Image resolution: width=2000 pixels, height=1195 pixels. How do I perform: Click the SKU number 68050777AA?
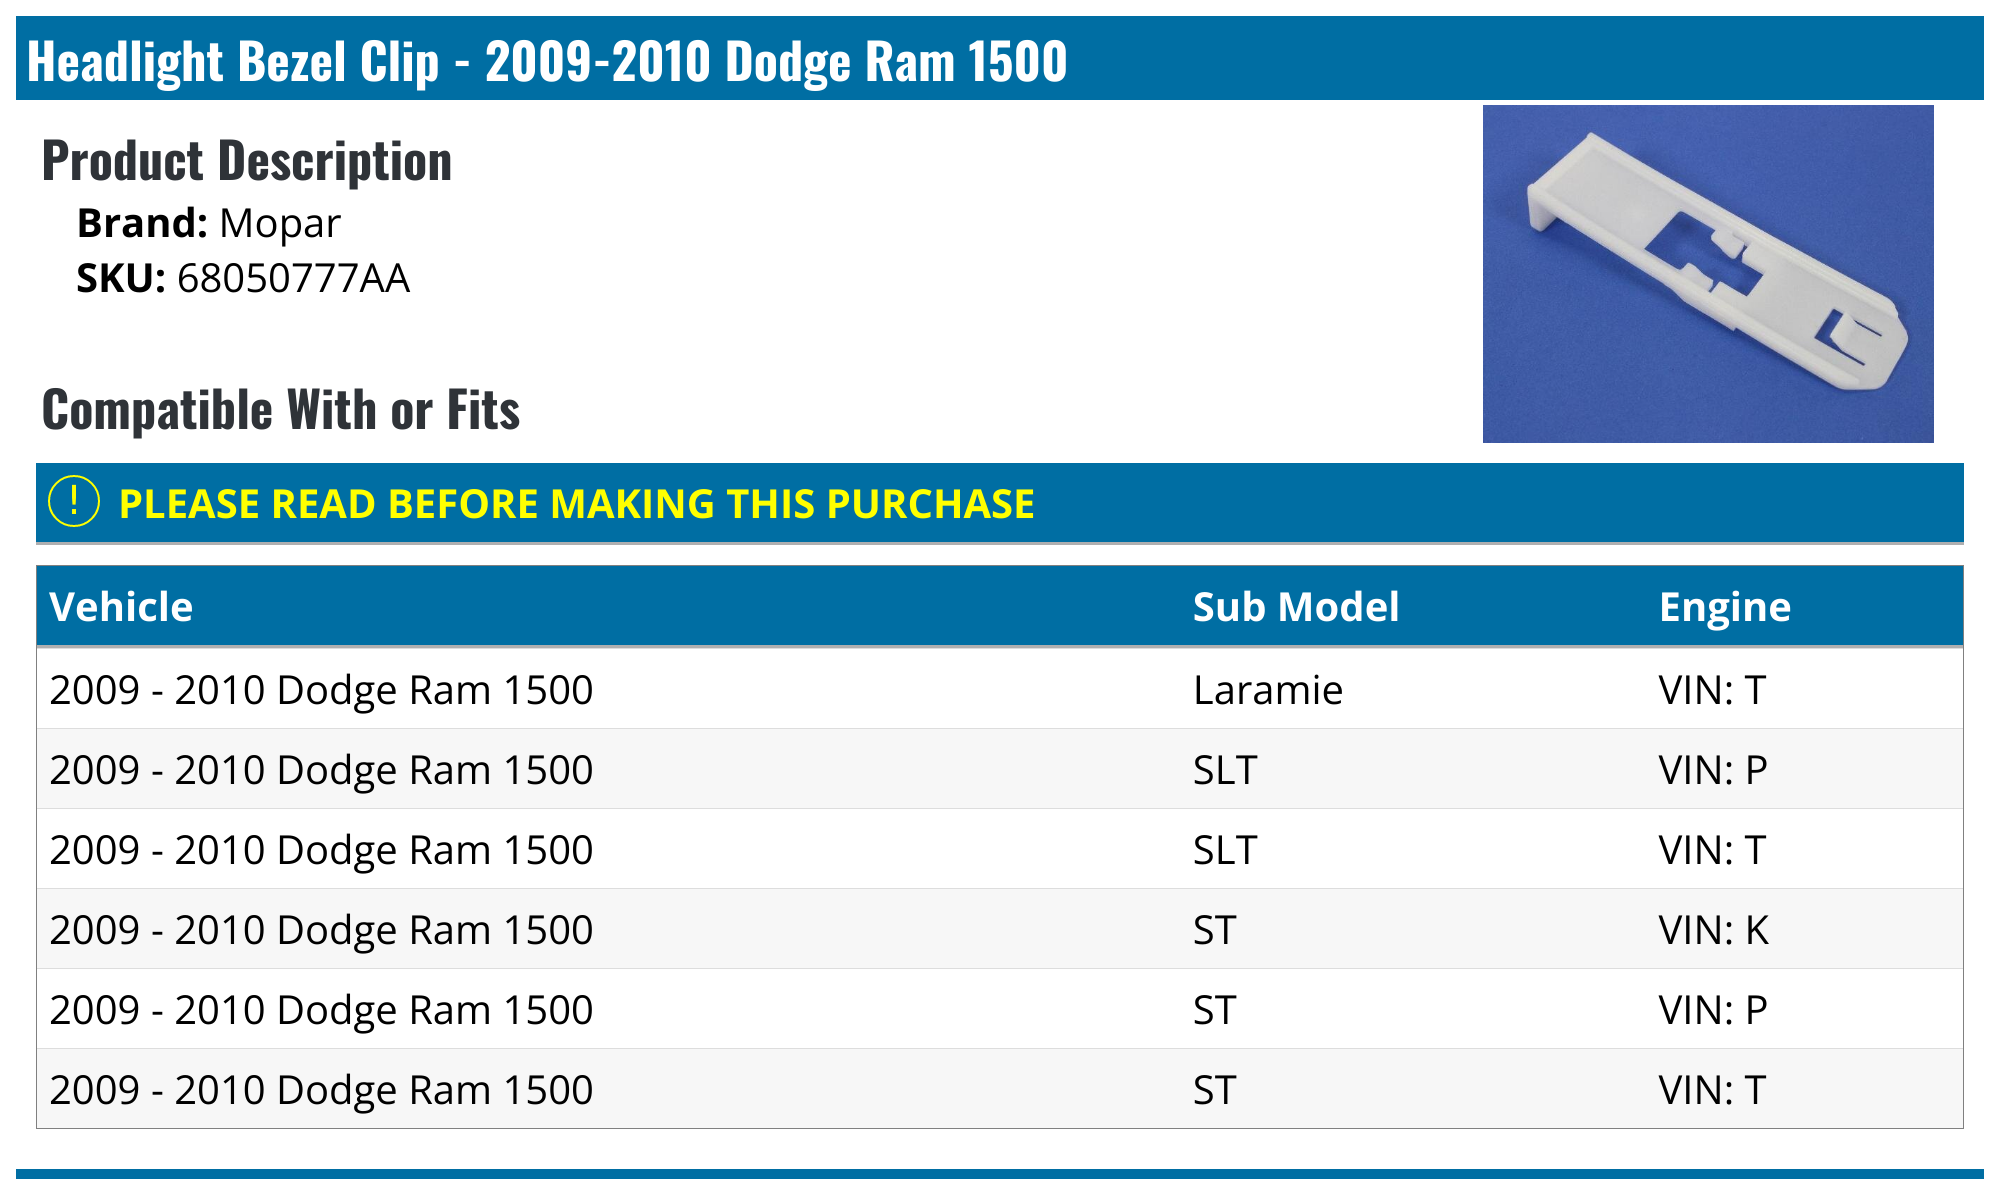pos(293,278)
